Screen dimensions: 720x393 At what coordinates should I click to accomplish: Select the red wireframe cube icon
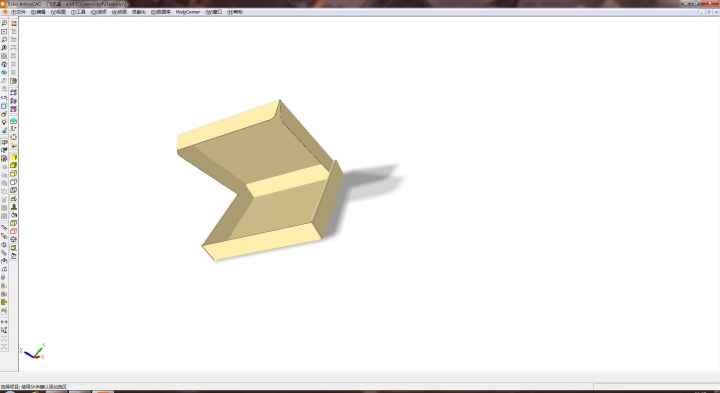click(13, 231)
